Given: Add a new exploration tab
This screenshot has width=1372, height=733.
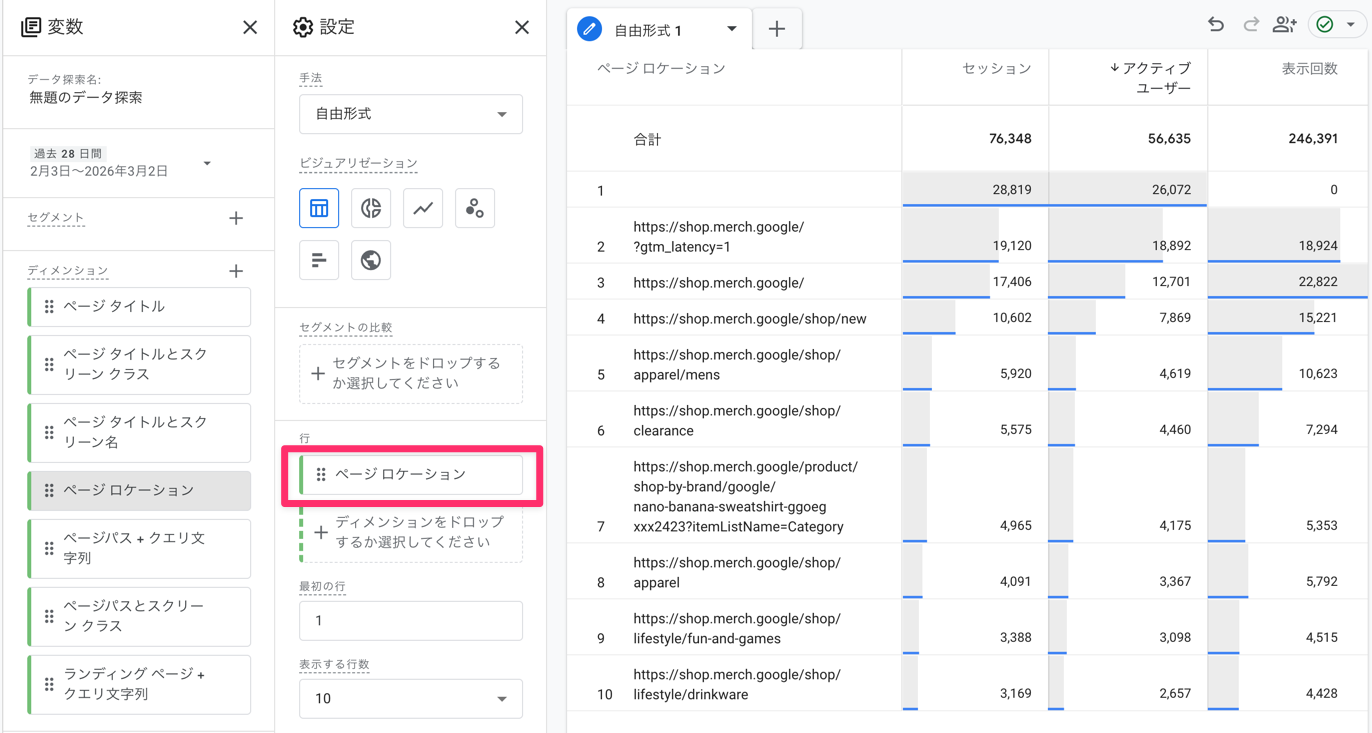Looking at the screenshot, I should point(777,30).
